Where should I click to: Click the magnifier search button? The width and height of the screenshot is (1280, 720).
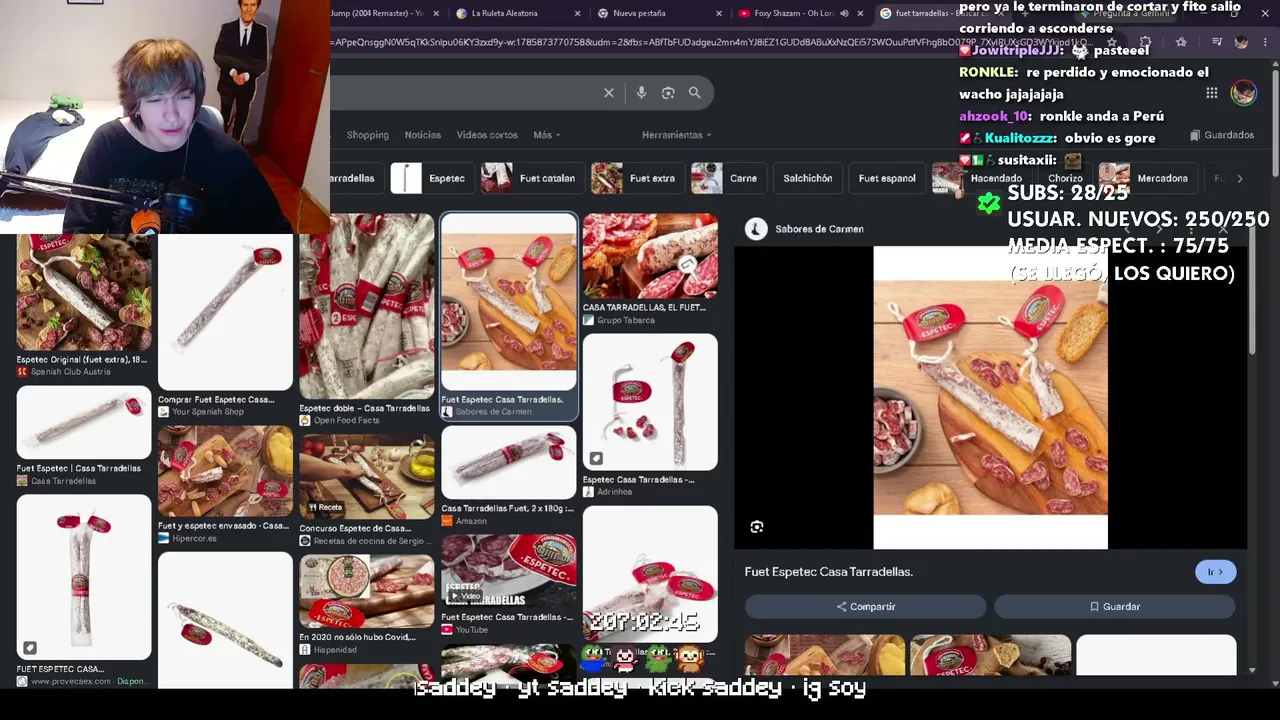pos(694,93)
